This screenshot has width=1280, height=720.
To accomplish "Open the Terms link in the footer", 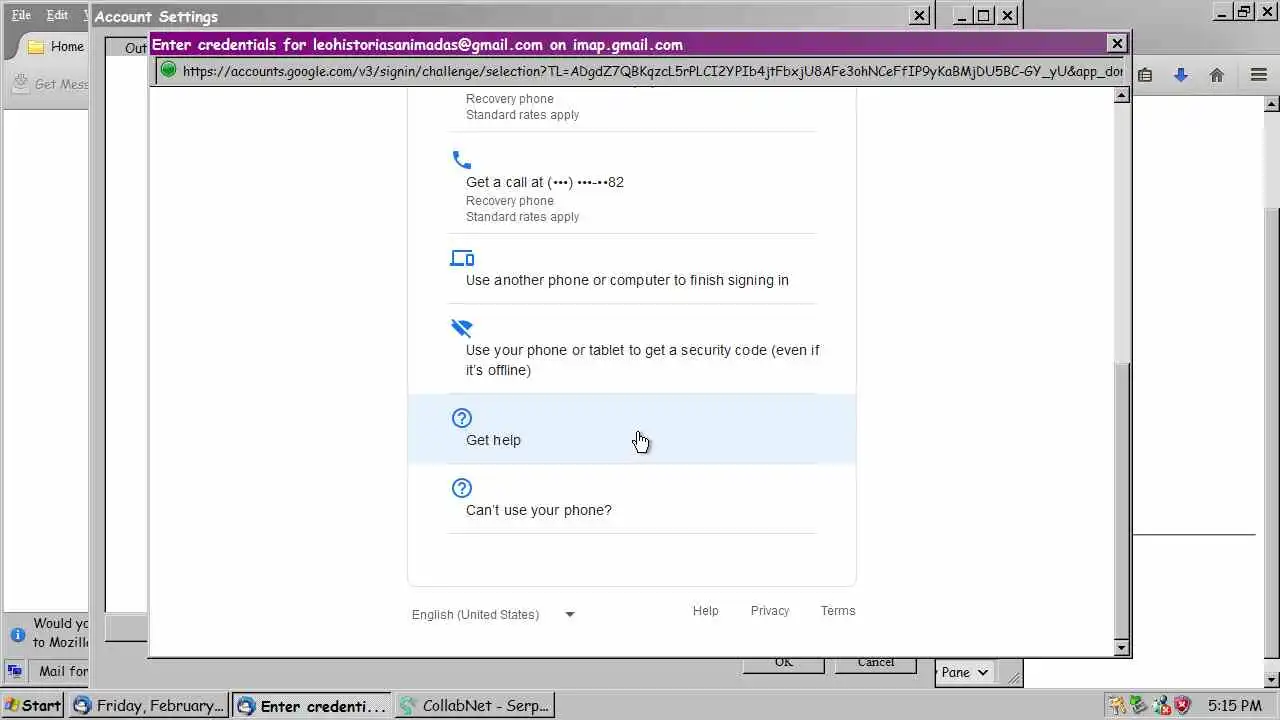I will point(838,611).
